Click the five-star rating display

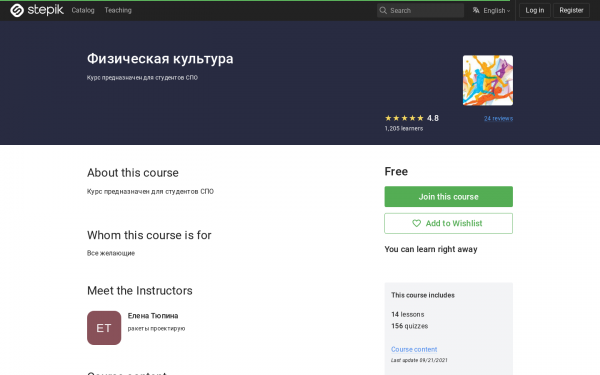(404, 118)
